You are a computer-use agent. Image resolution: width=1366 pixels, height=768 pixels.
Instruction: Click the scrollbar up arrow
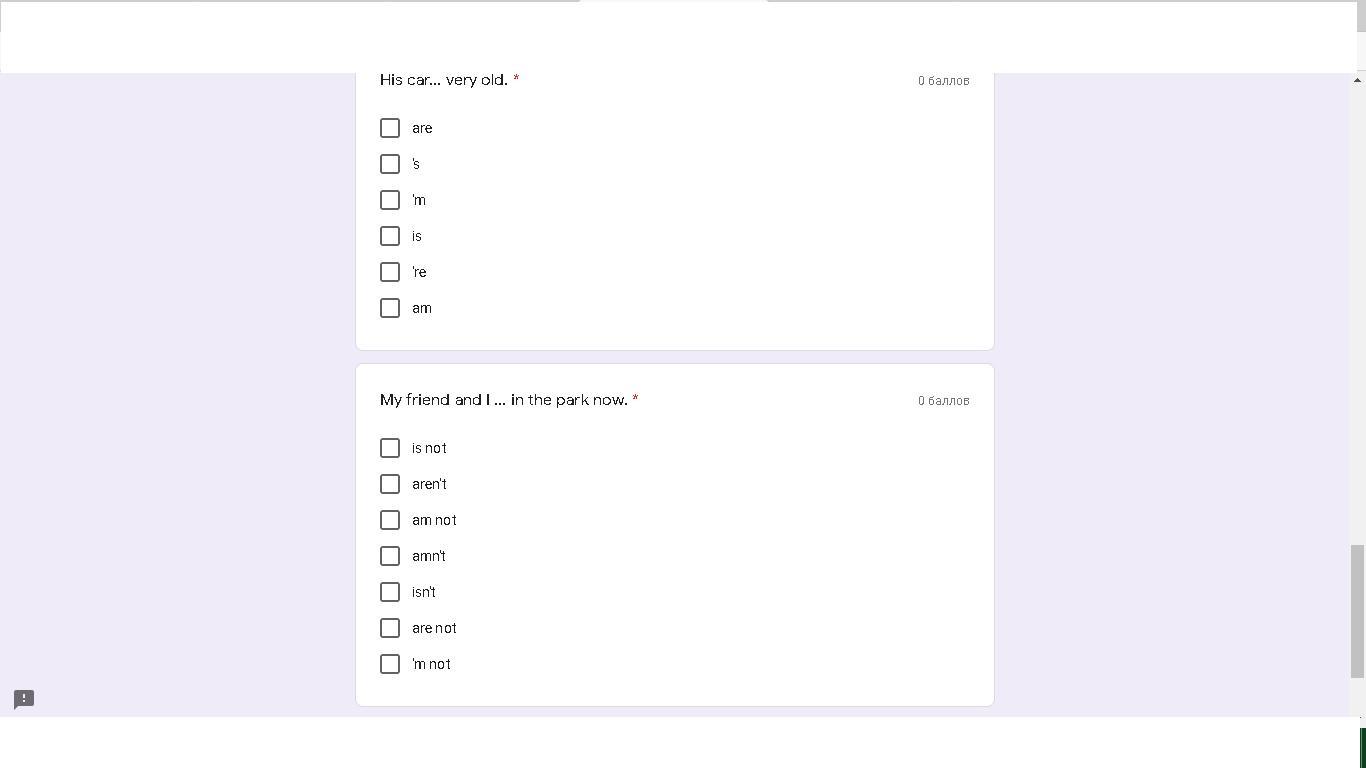click(x=1357, y=80)
